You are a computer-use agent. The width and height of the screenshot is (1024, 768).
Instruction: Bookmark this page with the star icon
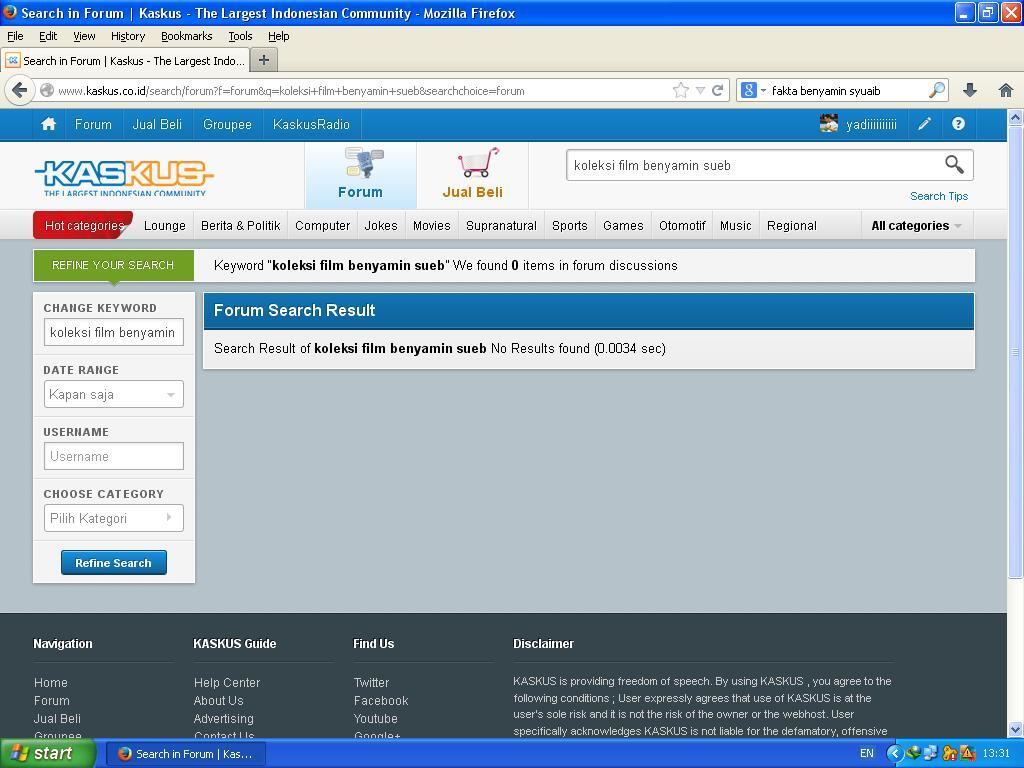tap(680, 90)
